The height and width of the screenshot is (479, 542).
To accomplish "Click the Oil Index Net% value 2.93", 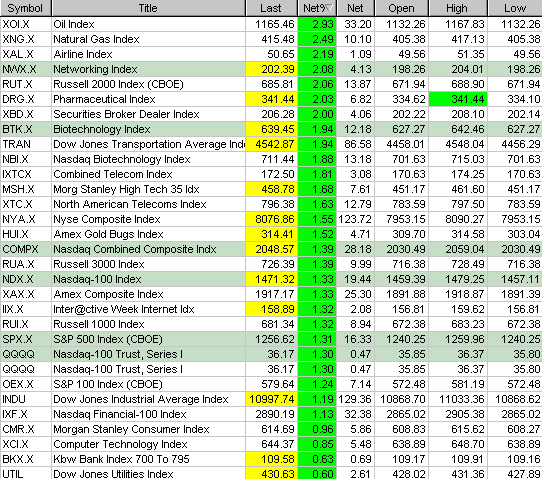I will (317, 24).
